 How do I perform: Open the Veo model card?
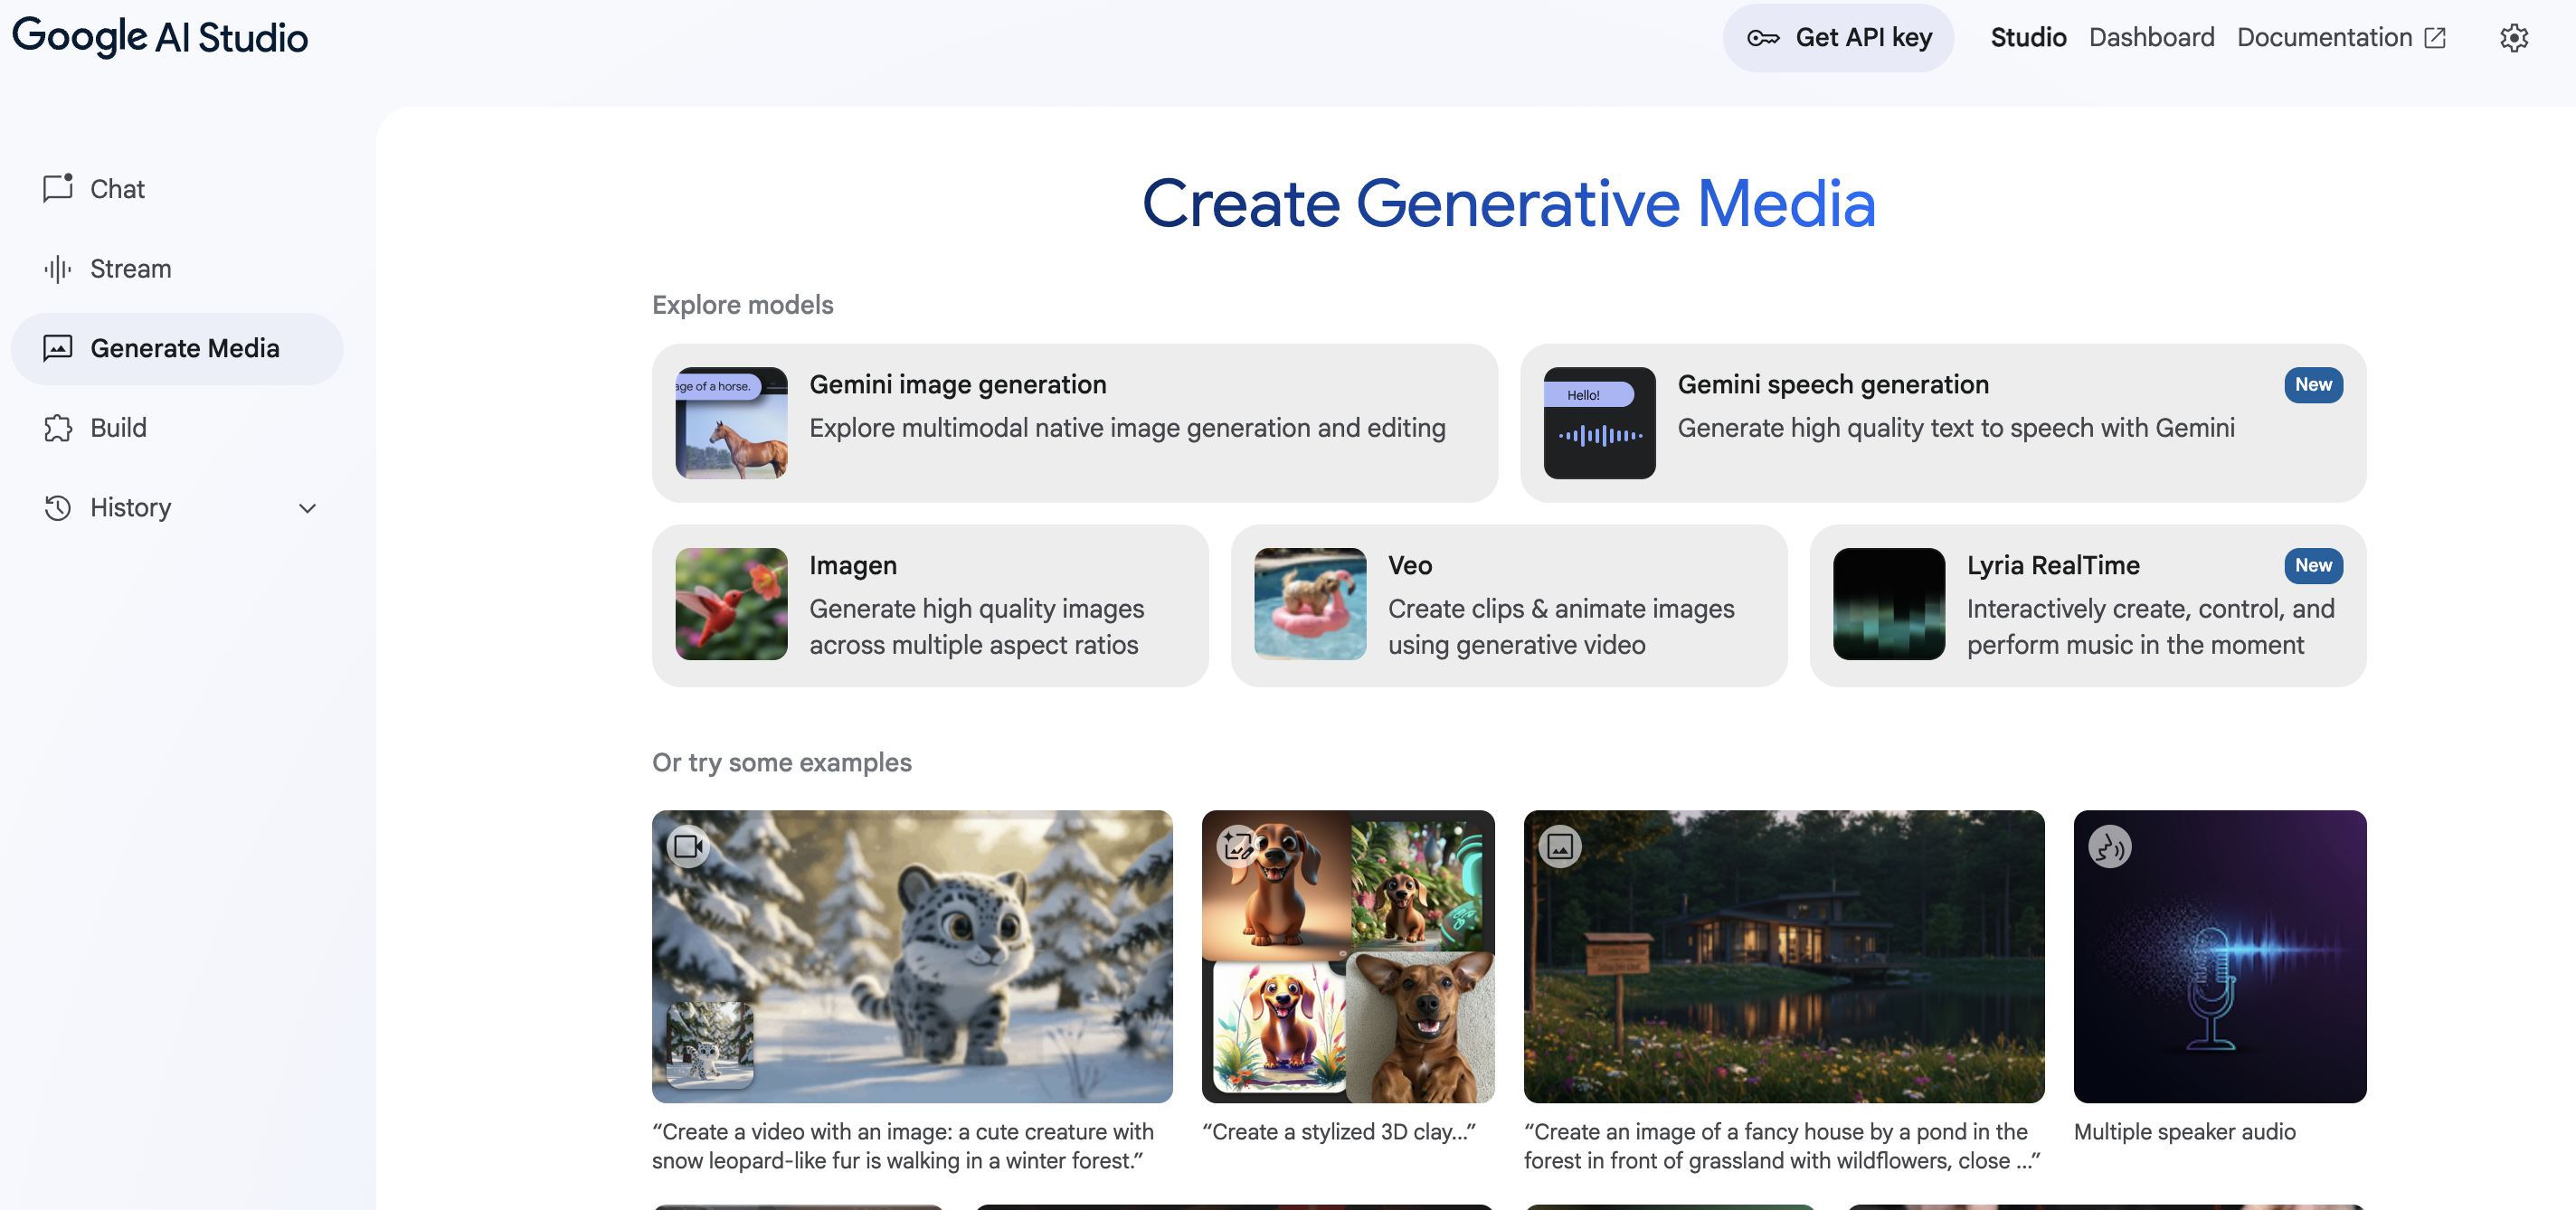1508,604
